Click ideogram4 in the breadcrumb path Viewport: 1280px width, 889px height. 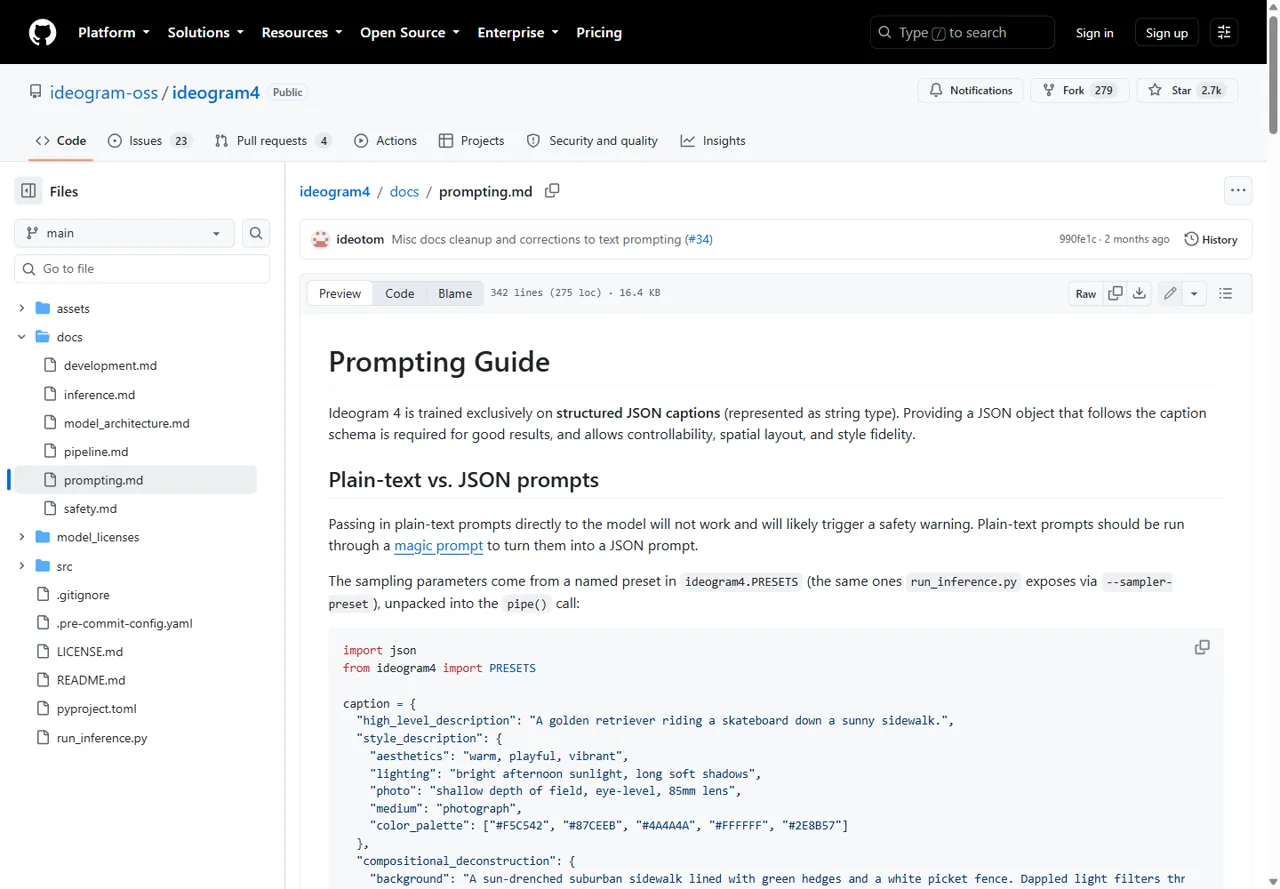point(335,191)
